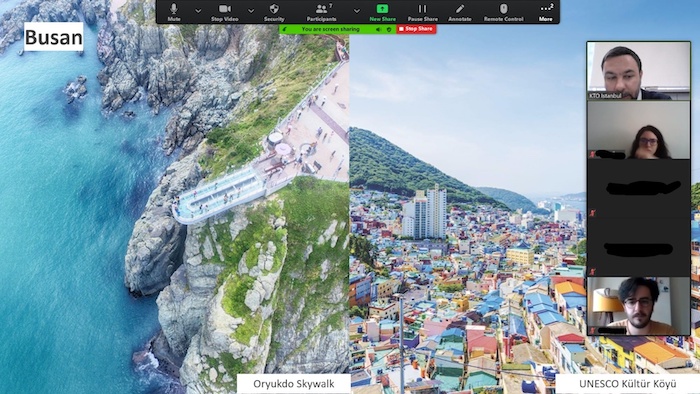Viewport: 700px width, 394px height.
Task: Click the 'You are screen sharing' status text
Action: pyautogui.click(x=330, y=29)
